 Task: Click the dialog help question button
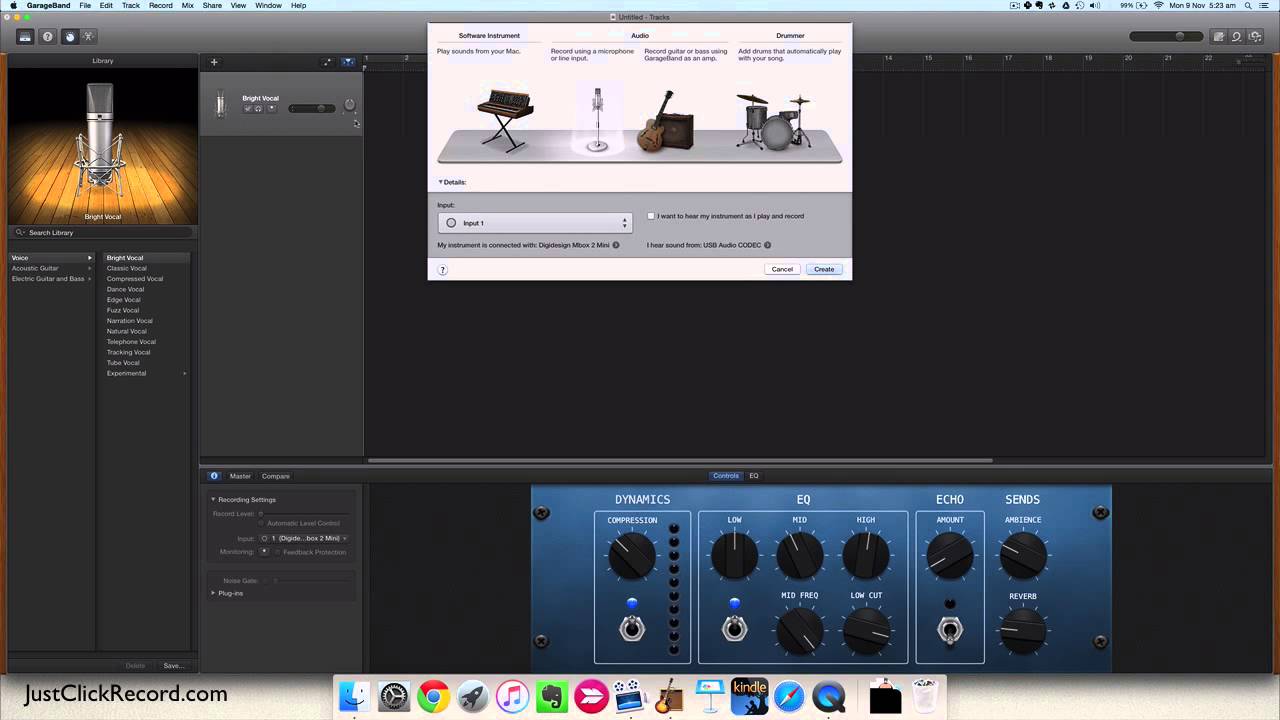pyautogui.click(x=443, y=269)
